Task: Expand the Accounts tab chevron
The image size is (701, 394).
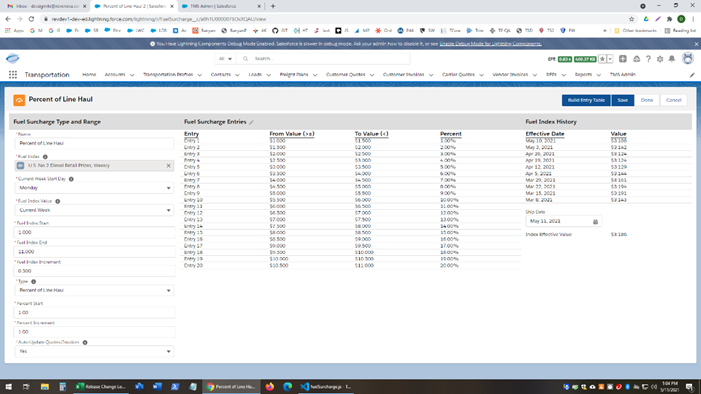Action: point(132,75)
